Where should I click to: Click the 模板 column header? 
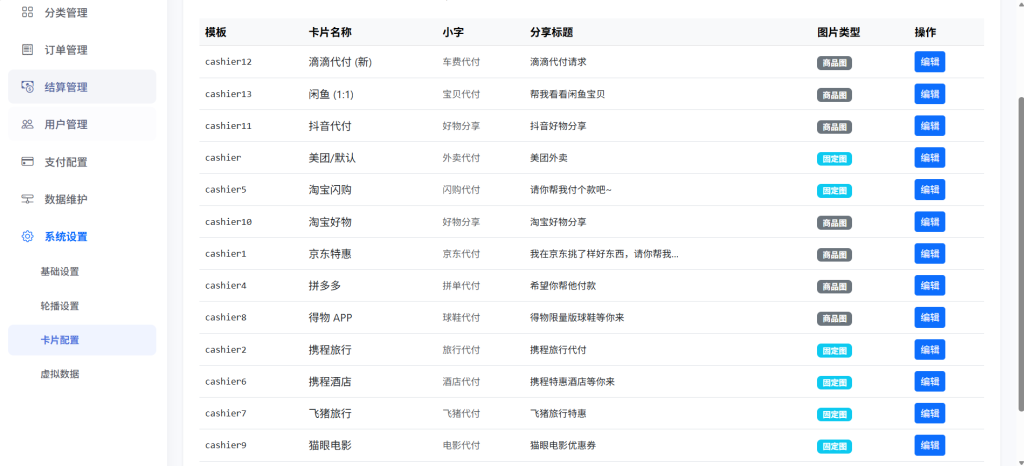[216, 32]
